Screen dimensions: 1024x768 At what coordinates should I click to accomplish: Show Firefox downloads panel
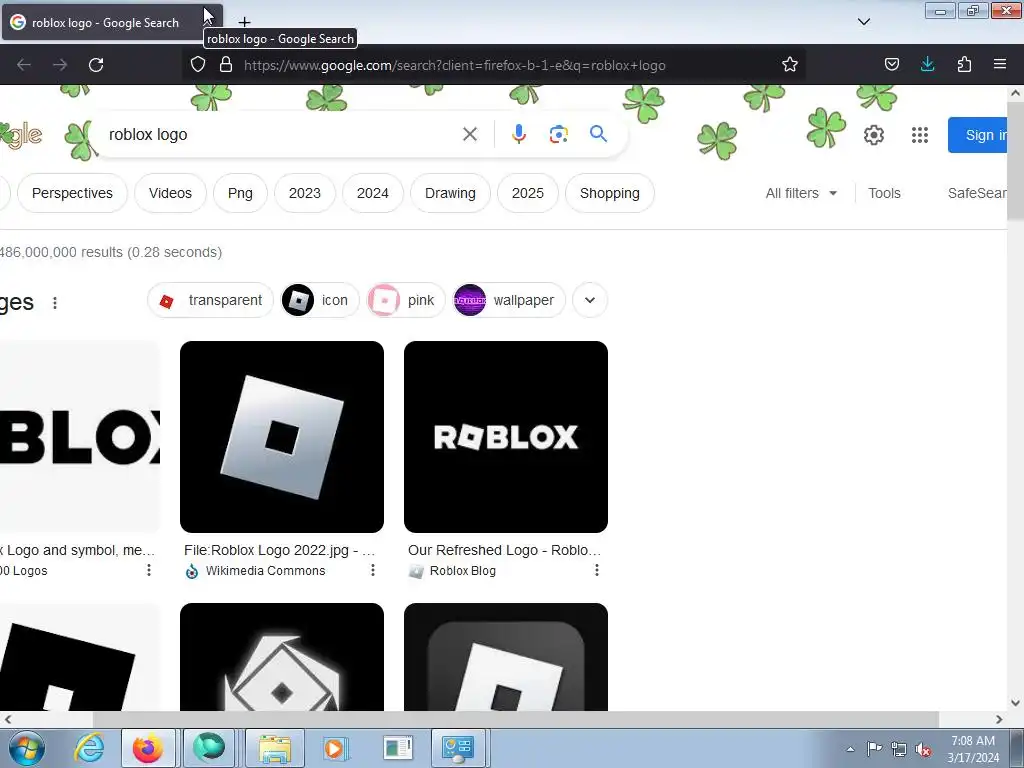click(927, 65)
